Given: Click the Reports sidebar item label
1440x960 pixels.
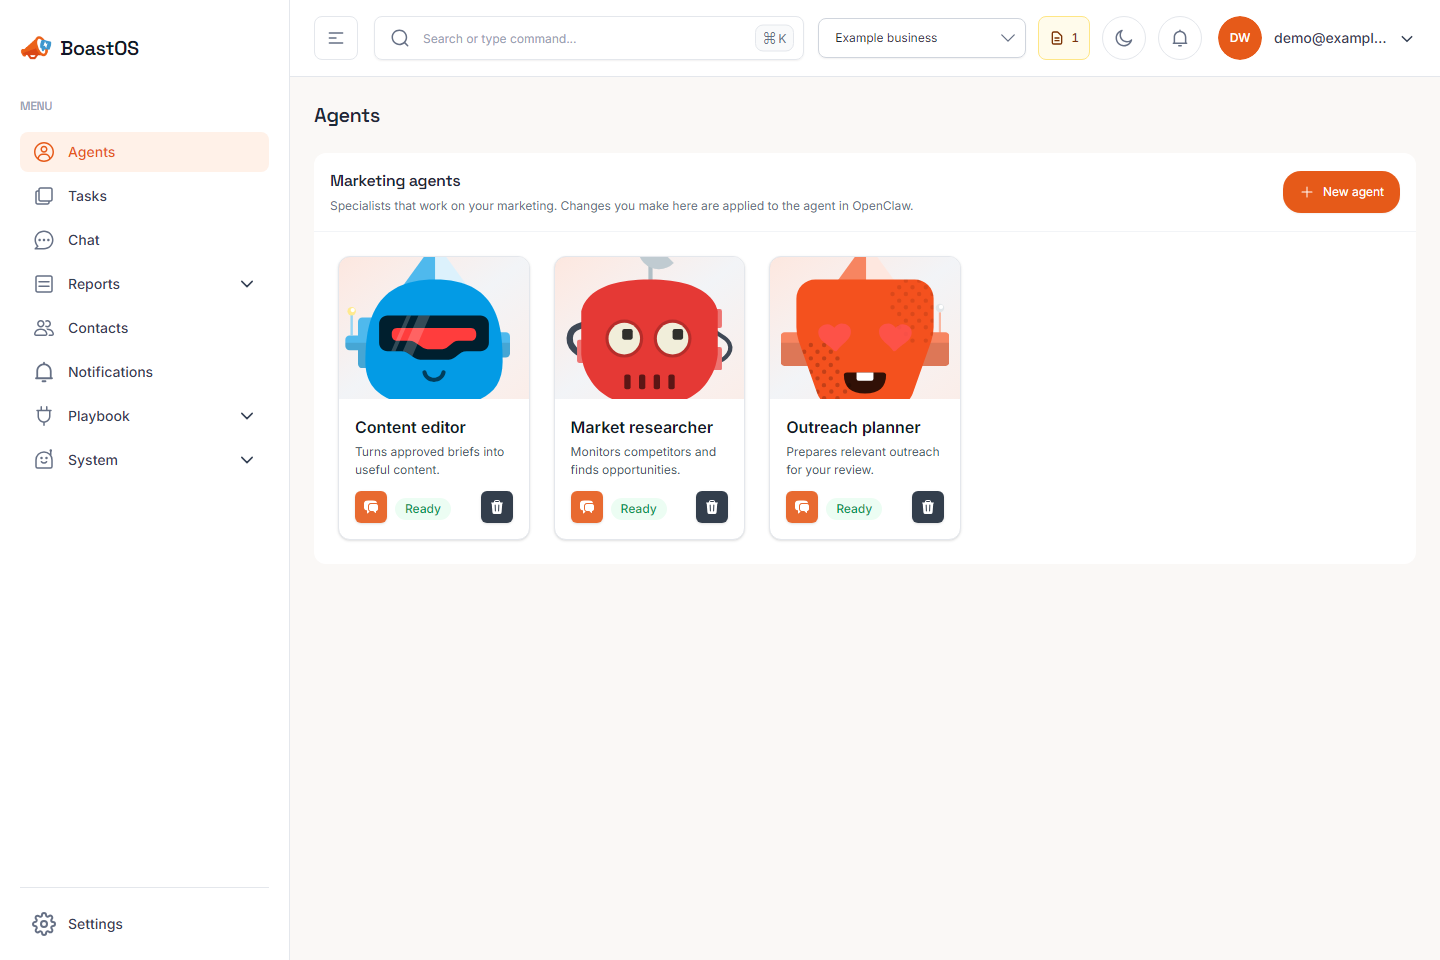Looking at the screenshot, I should tap(94, 284).
